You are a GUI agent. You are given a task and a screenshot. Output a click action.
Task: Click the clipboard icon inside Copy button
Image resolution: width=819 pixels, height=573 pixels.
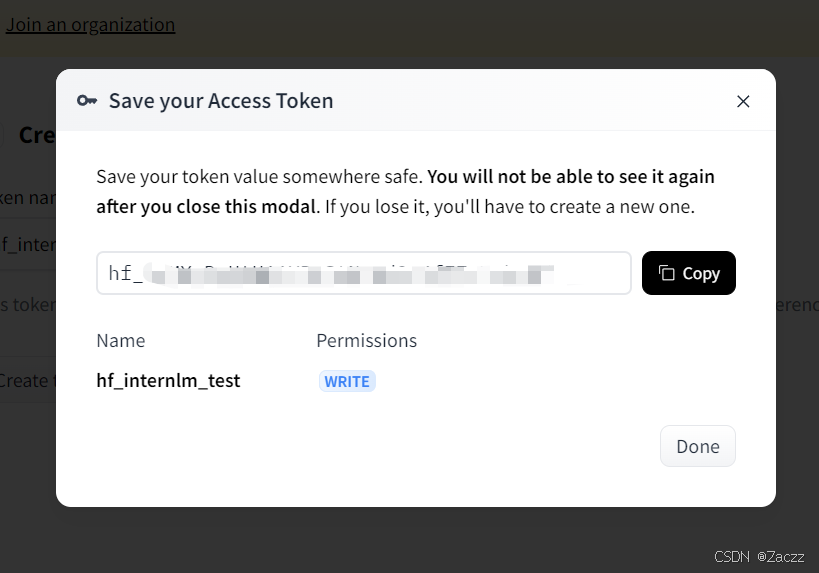click(x=666, y=273)
